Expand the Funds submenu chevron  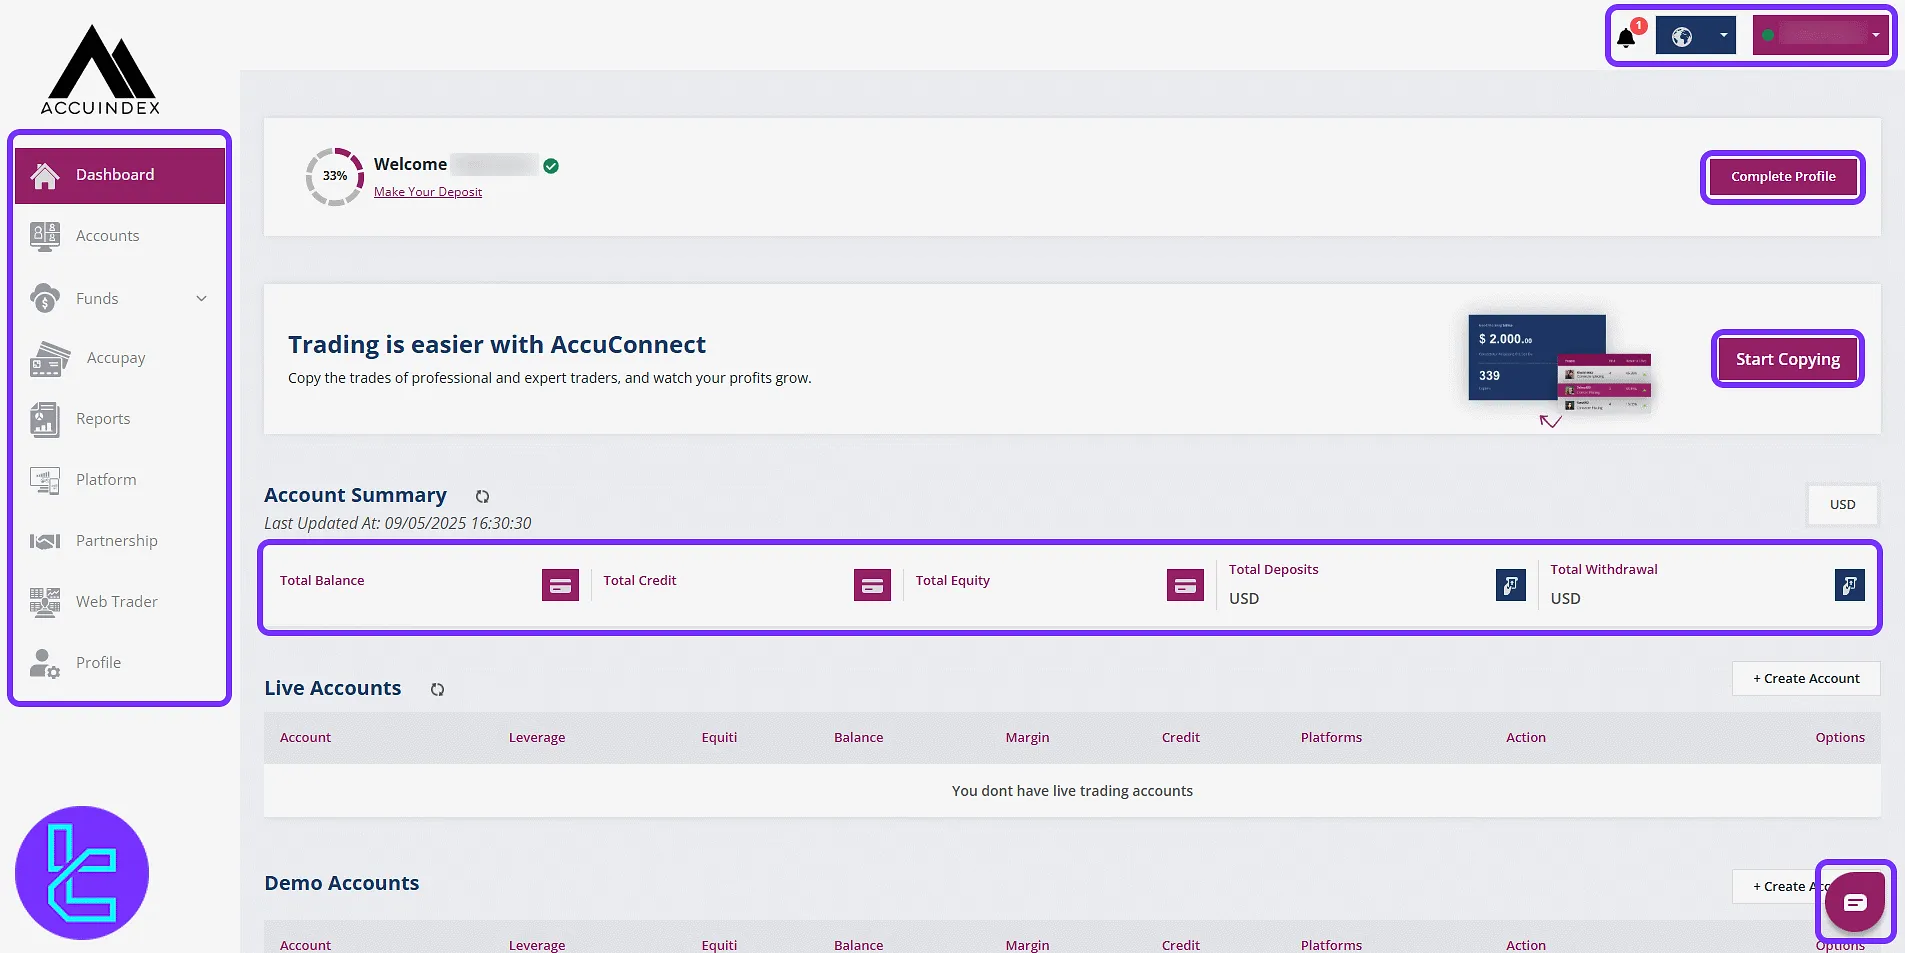(x=201, y=298)
